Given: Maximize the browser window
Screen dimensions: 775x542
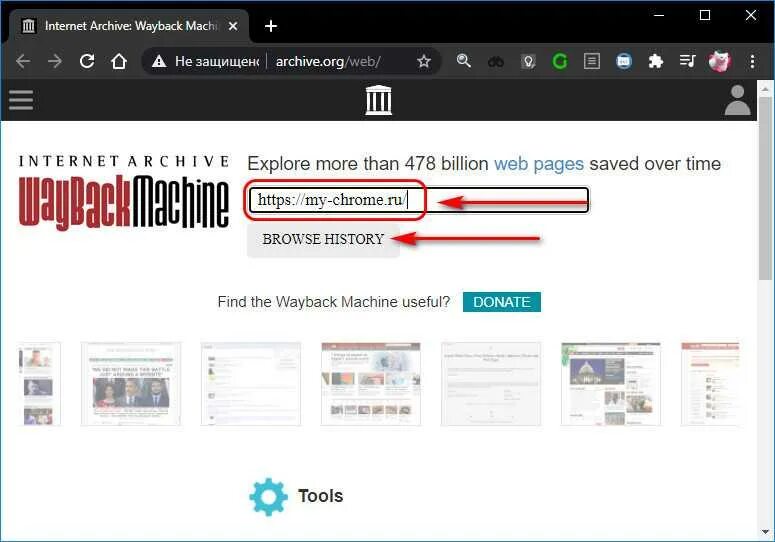Looking at the screenshot, I should tap(705, 15).
